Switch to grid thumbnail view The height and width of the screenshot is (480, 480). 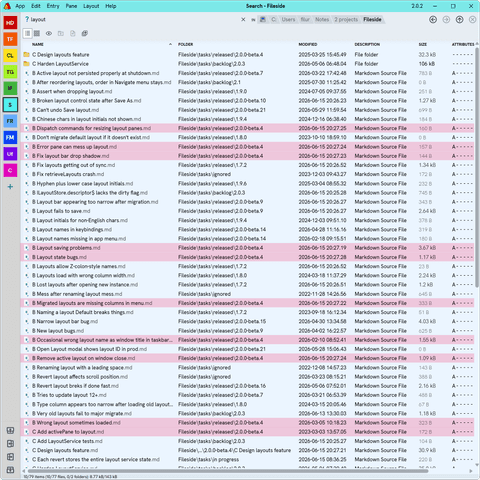pyautogui.click(x=37, y=33)
